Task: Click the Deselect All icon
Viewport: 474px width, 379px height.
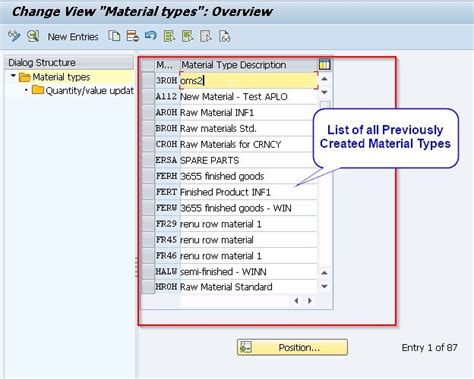Action: pos(206,36)
